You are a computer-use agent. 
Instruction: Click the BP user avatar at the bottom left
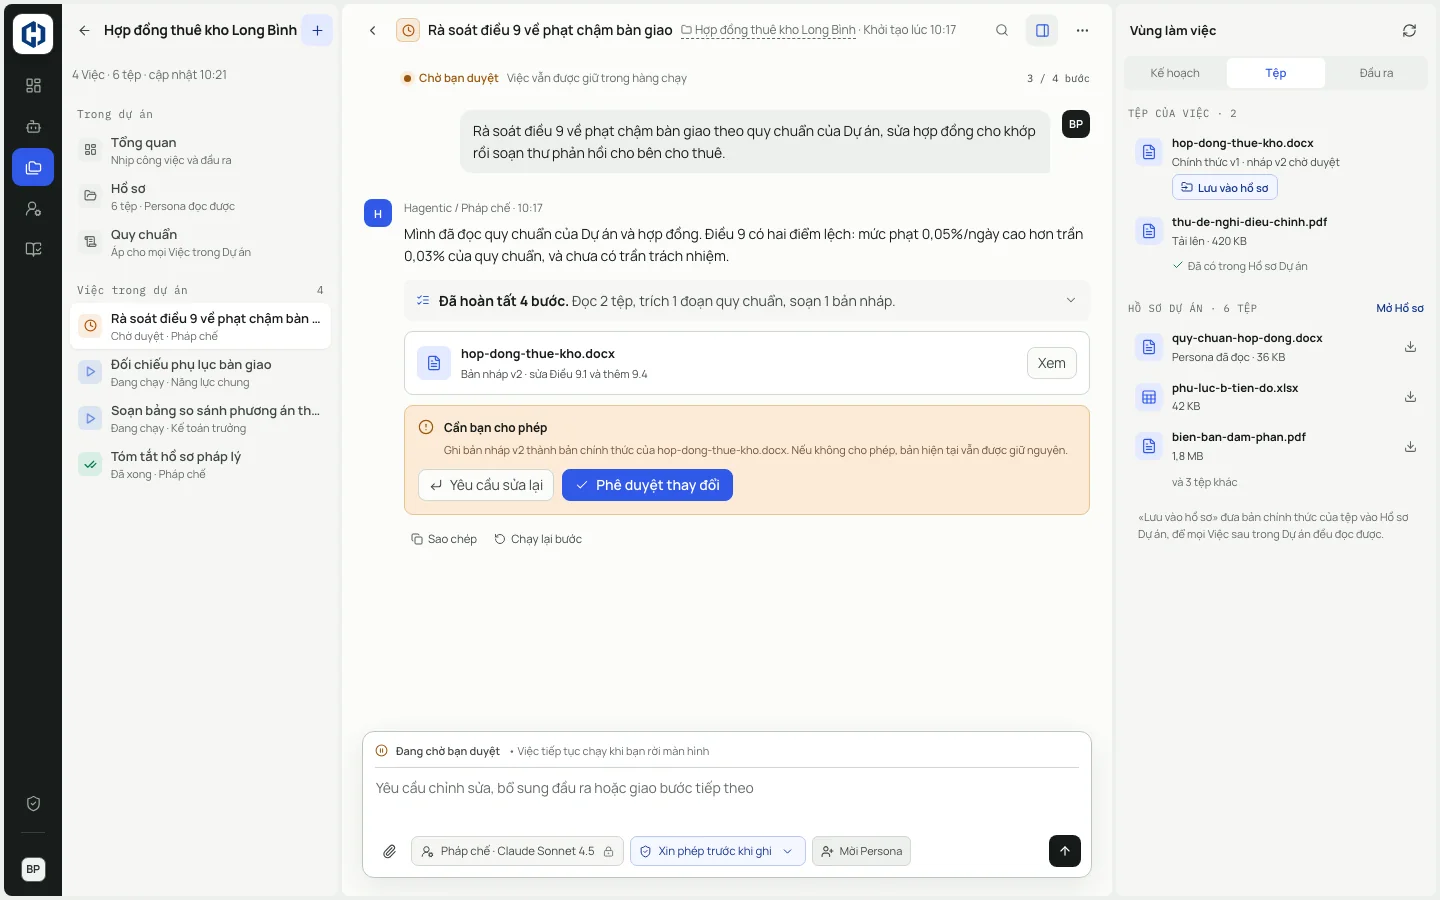[33, 869]
